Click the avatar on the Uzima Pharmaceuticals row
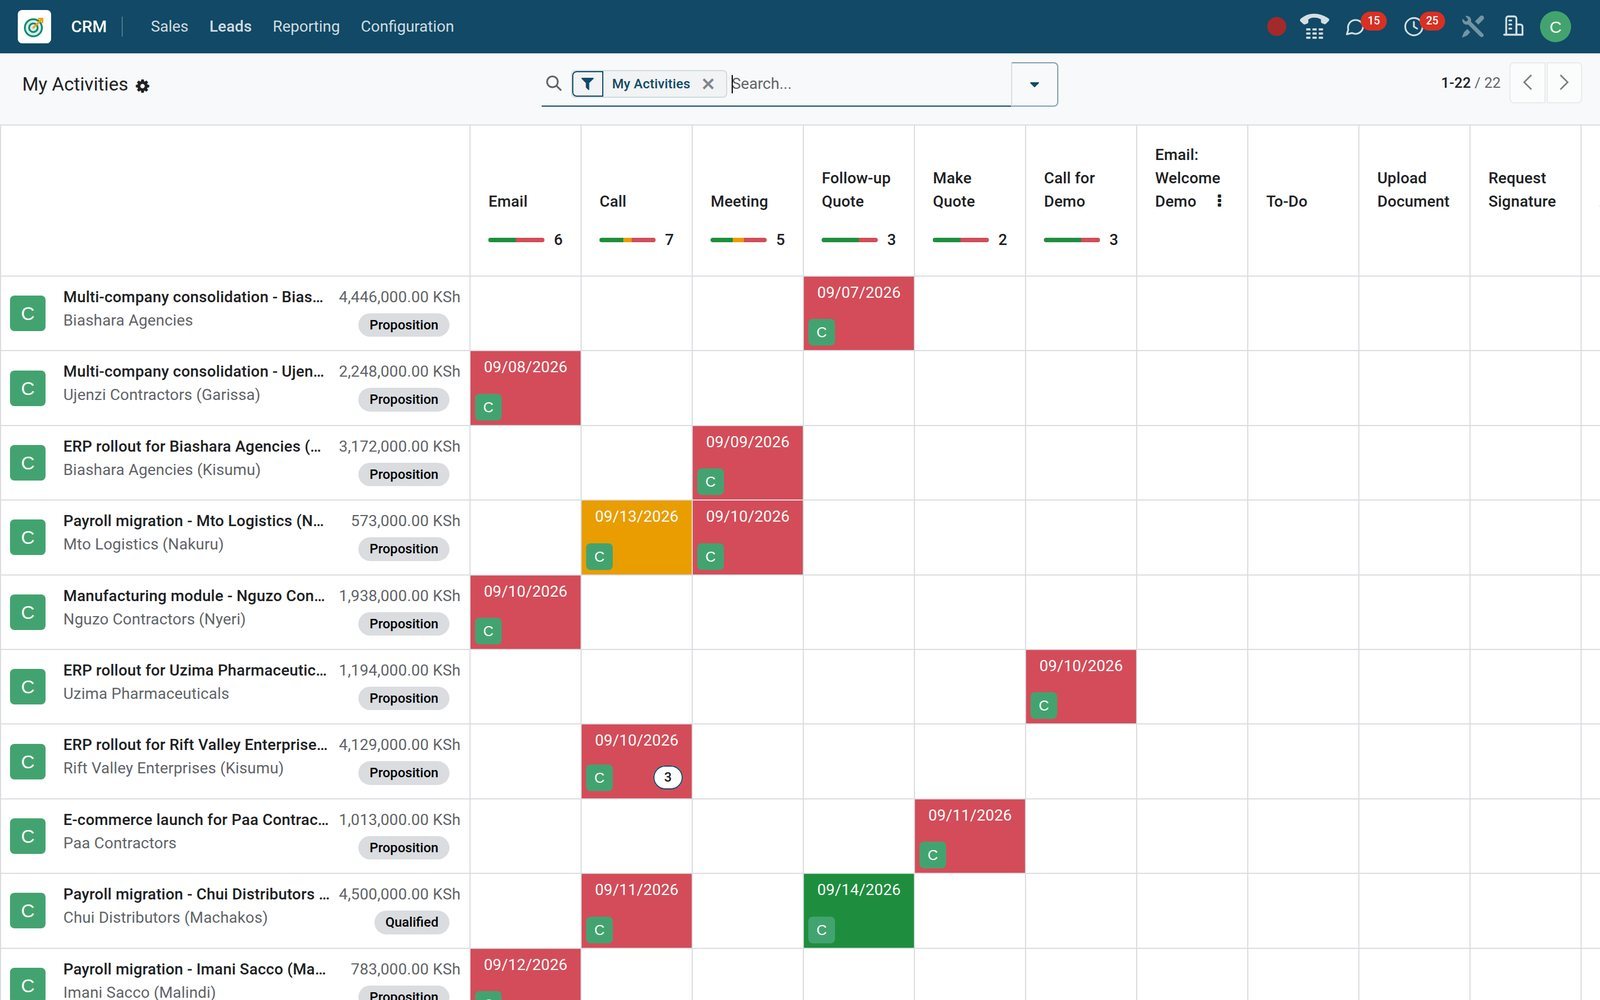This screenshot has width=1600, height=1000. 28,687
